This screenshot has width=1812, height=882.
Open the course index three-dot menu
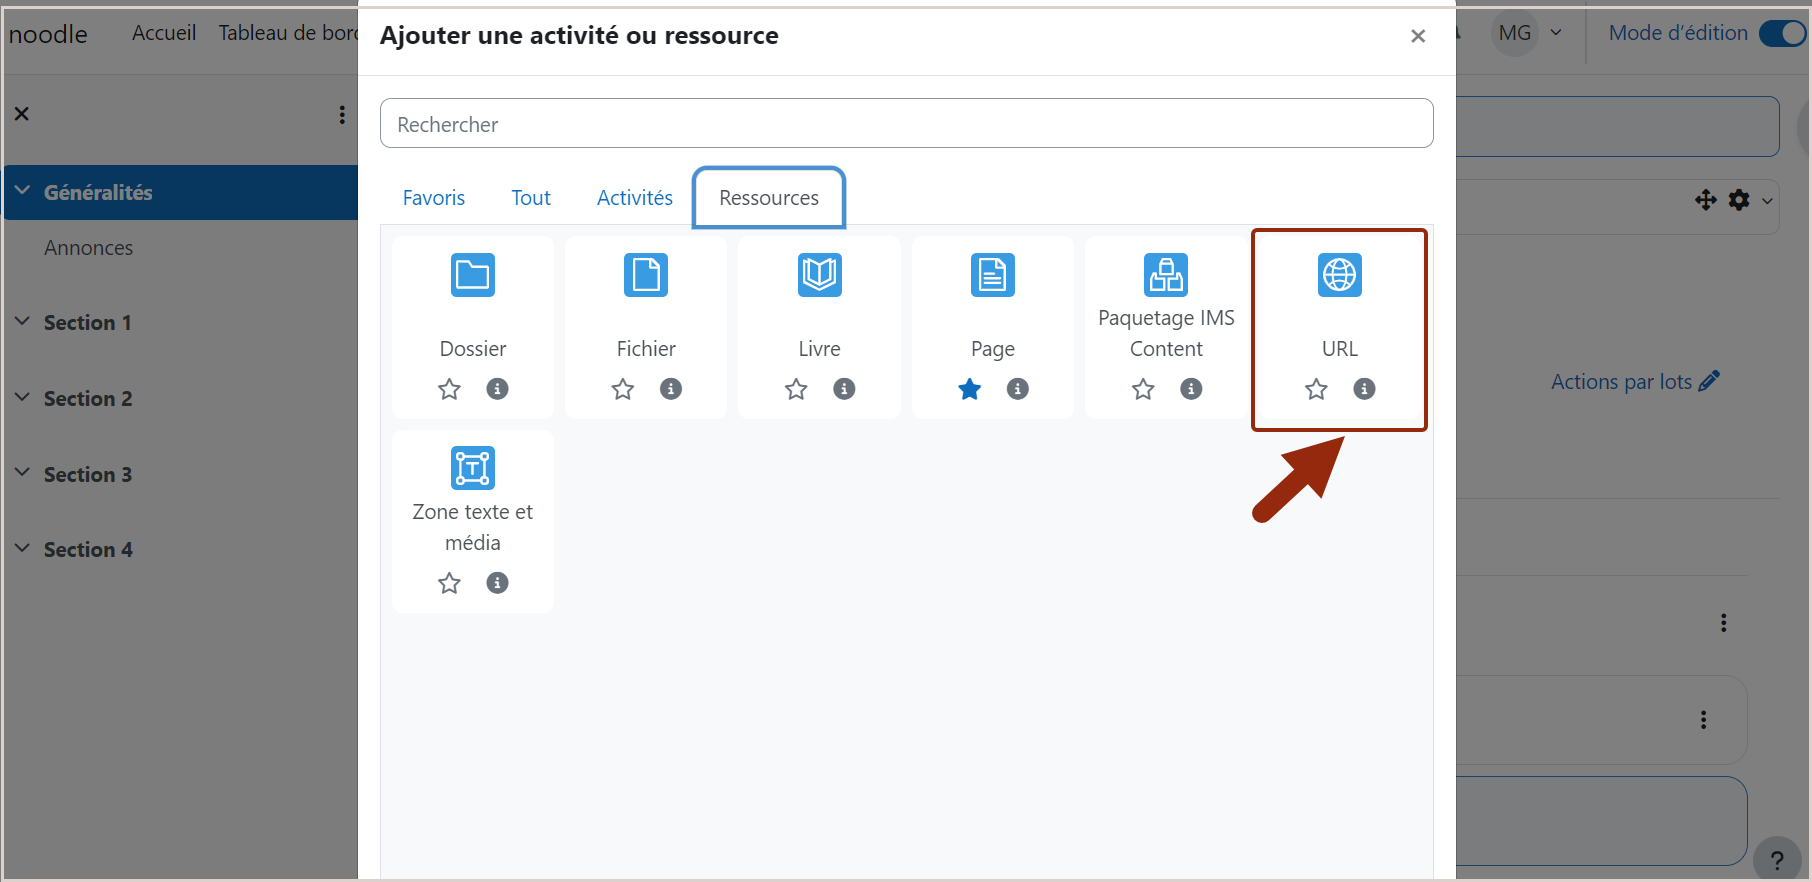(342, 115)
